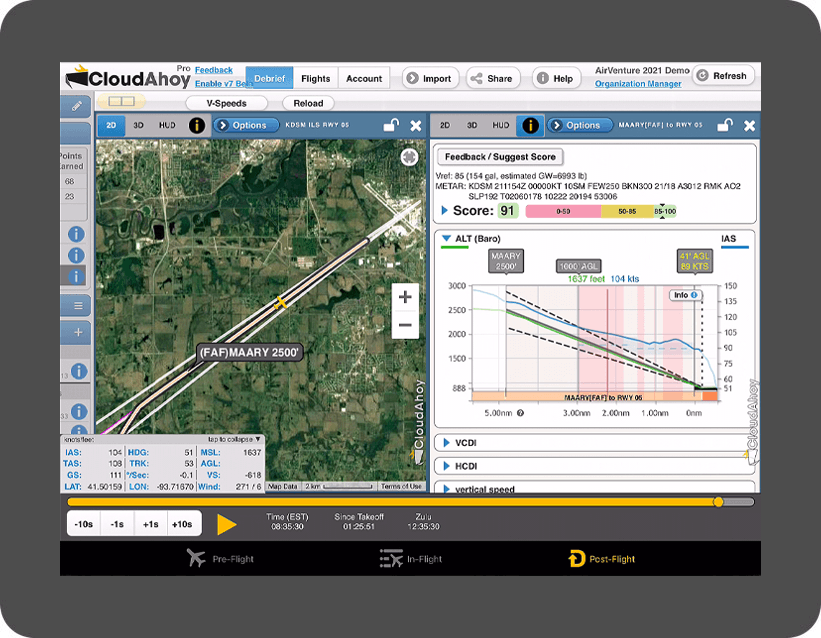Open the Organization Manager link
The image size is (821, 638).
click(x=638, y=83)
